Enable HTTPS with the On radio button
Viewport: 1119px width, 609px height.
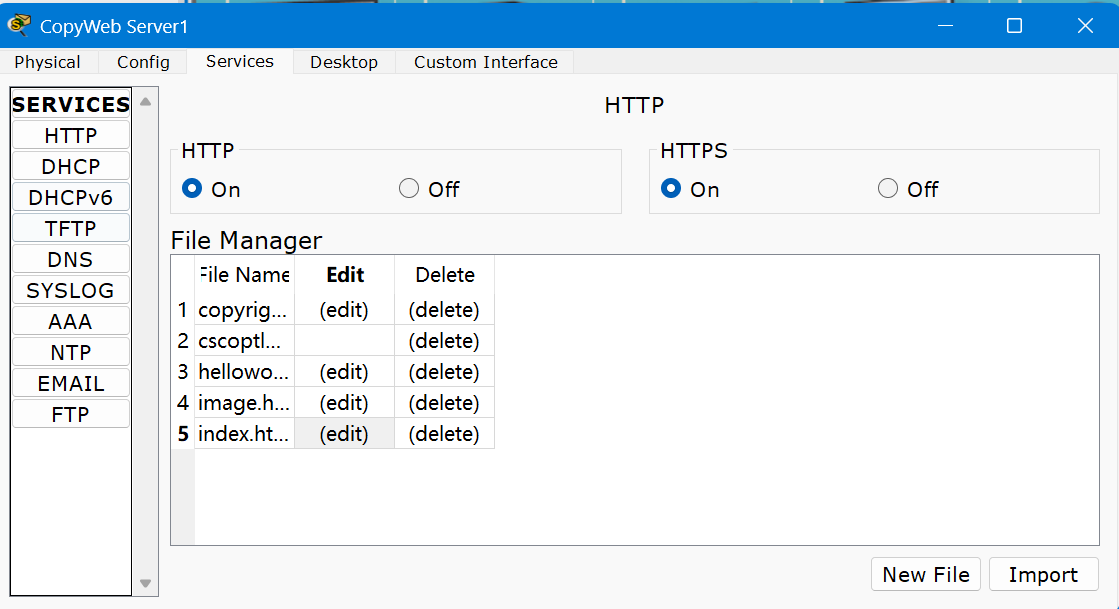671,189
